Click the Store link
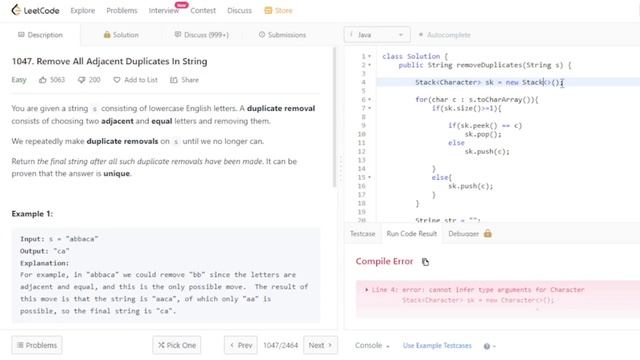 pyautogui.click(x=283, y=11)
